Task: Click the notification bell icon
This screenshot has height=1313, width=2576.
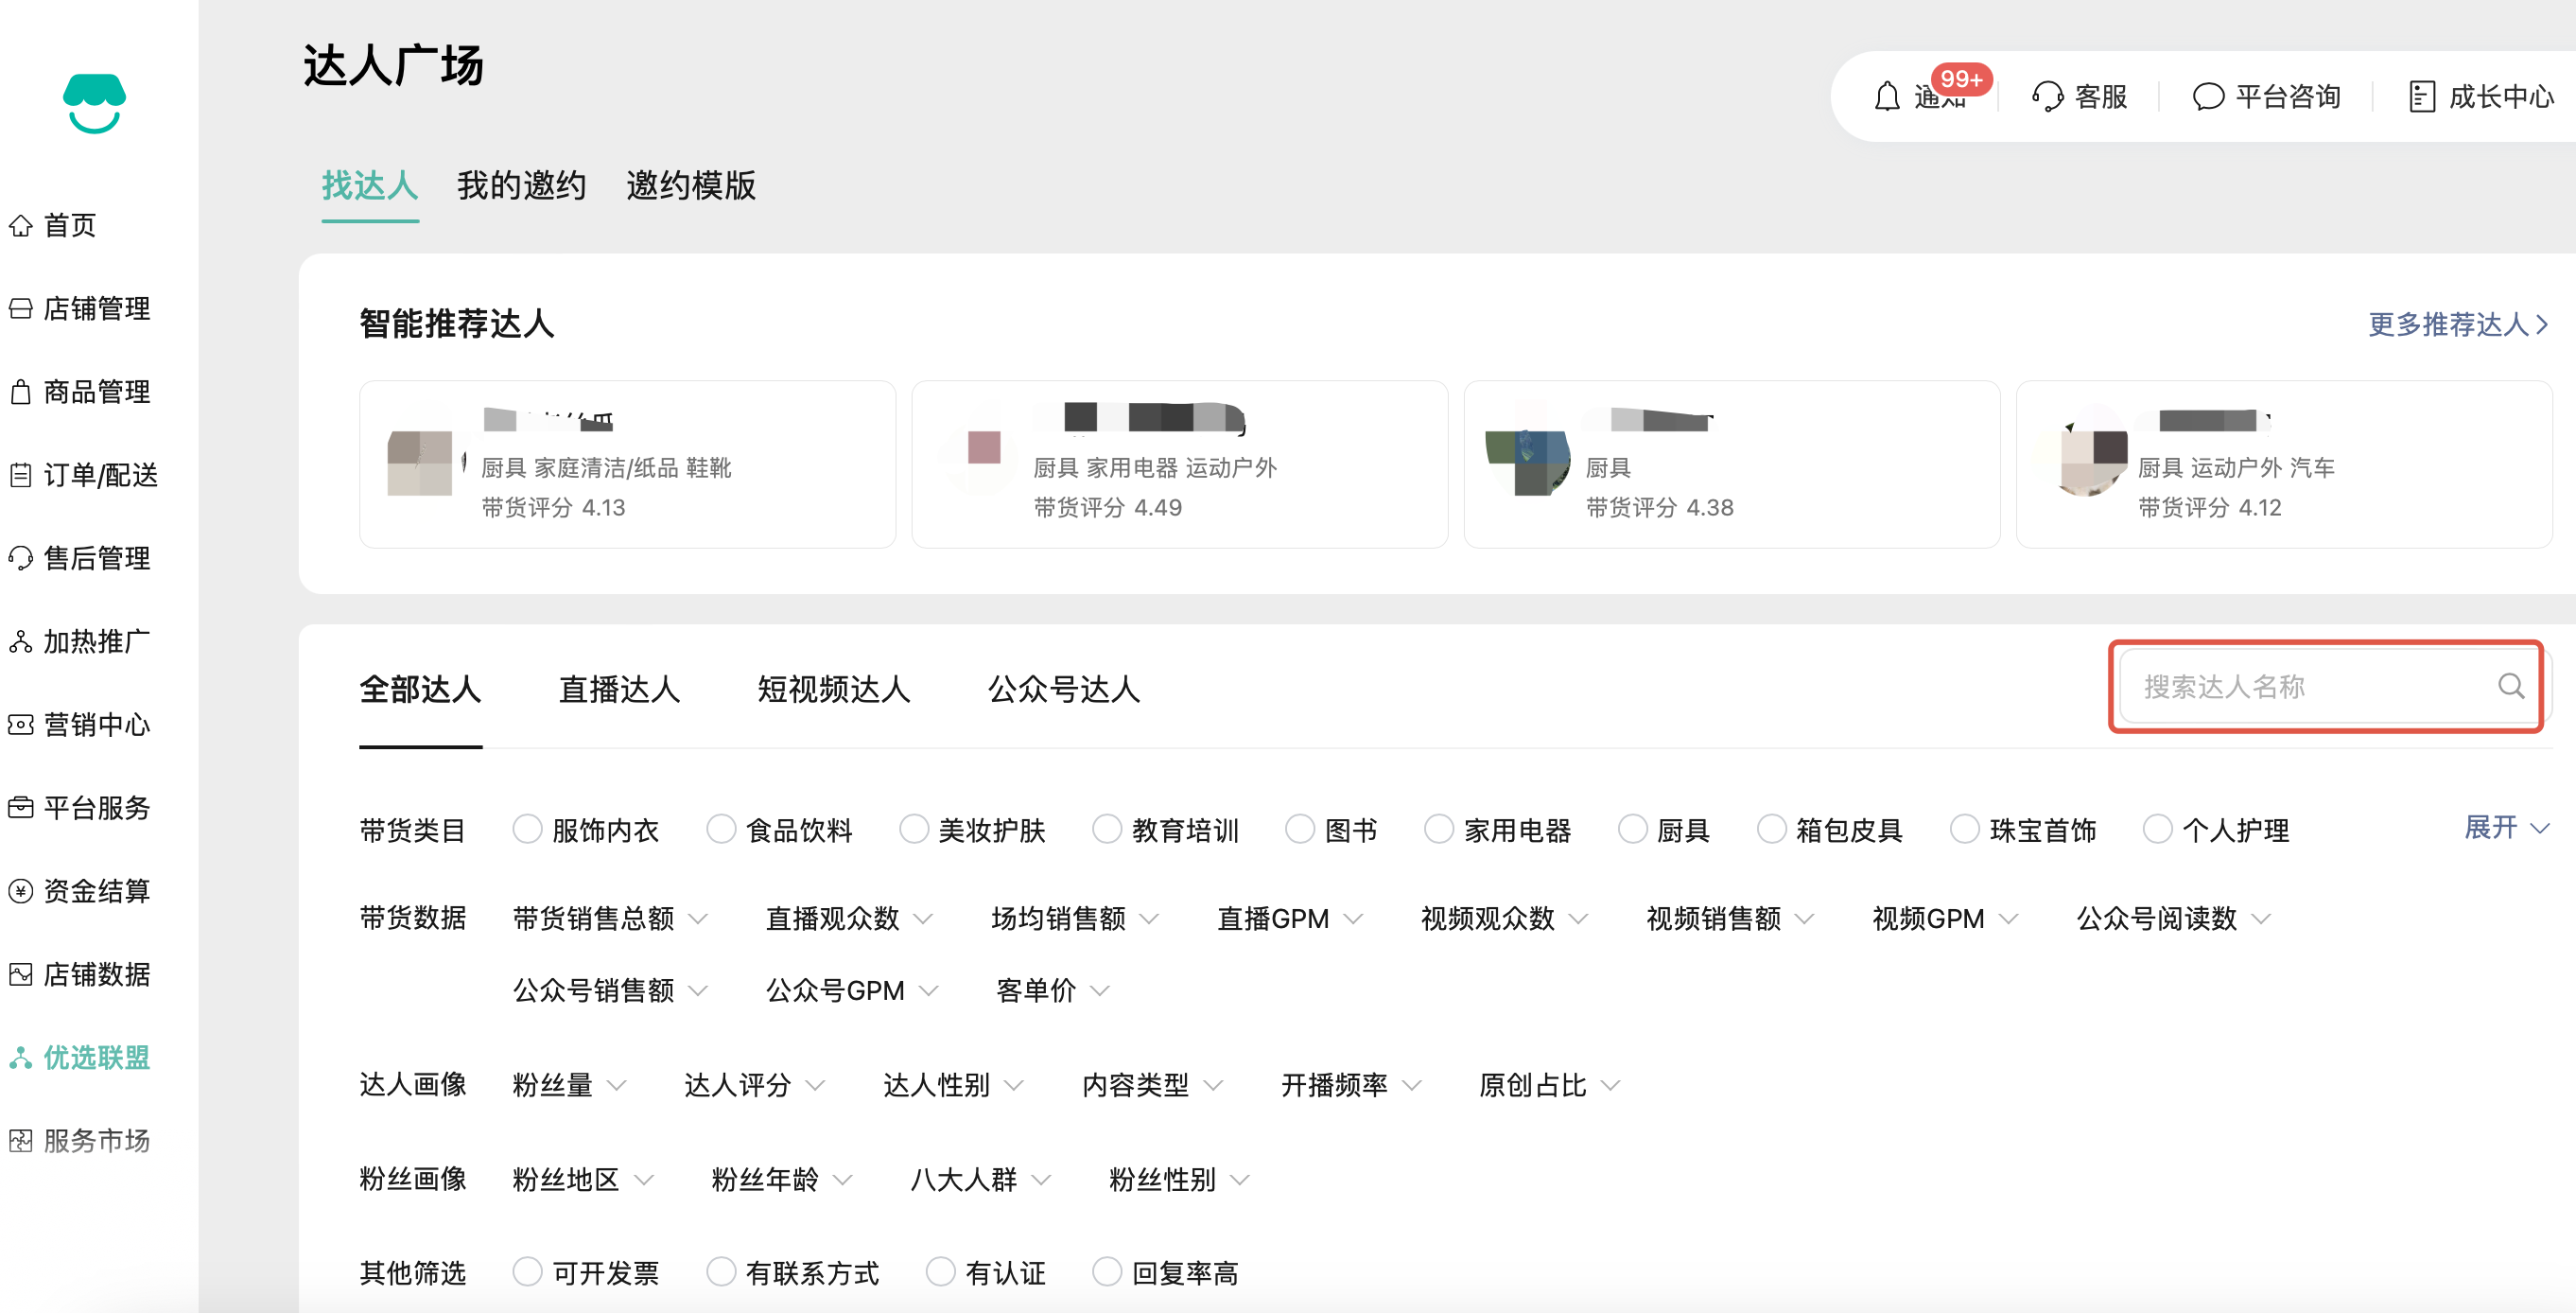Action: pyautogui.click(x=1887, y=97)
